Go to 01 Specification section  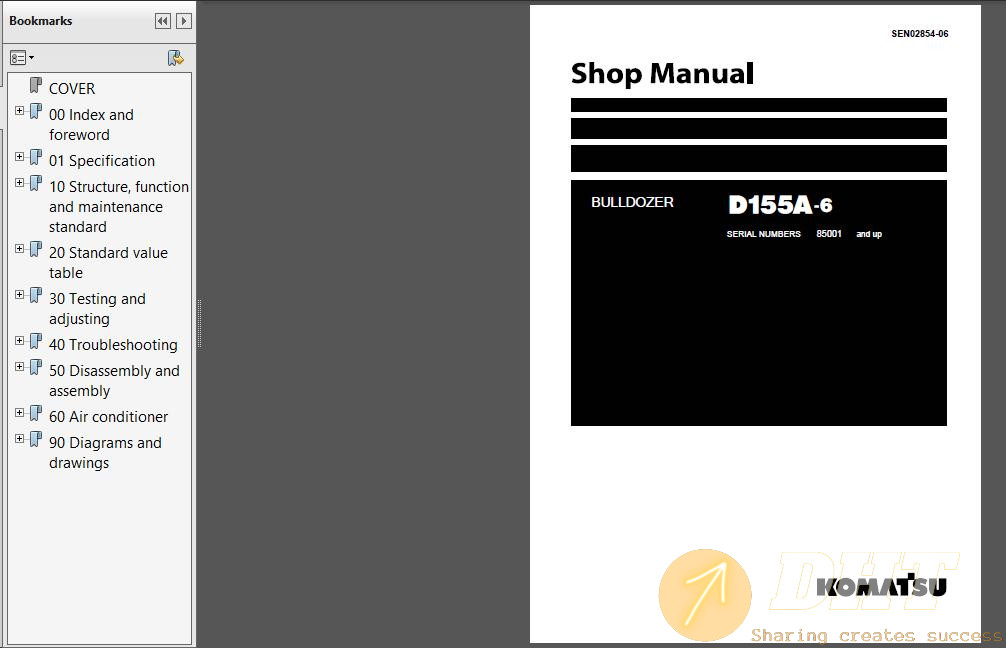(x=102, y=161)
